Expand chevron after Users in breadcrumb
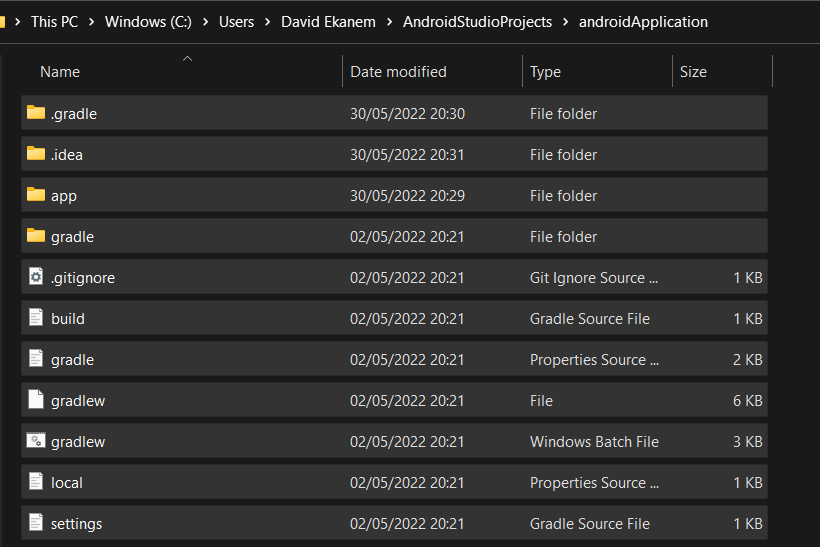820x547 pixels. (x=268, y=22)
